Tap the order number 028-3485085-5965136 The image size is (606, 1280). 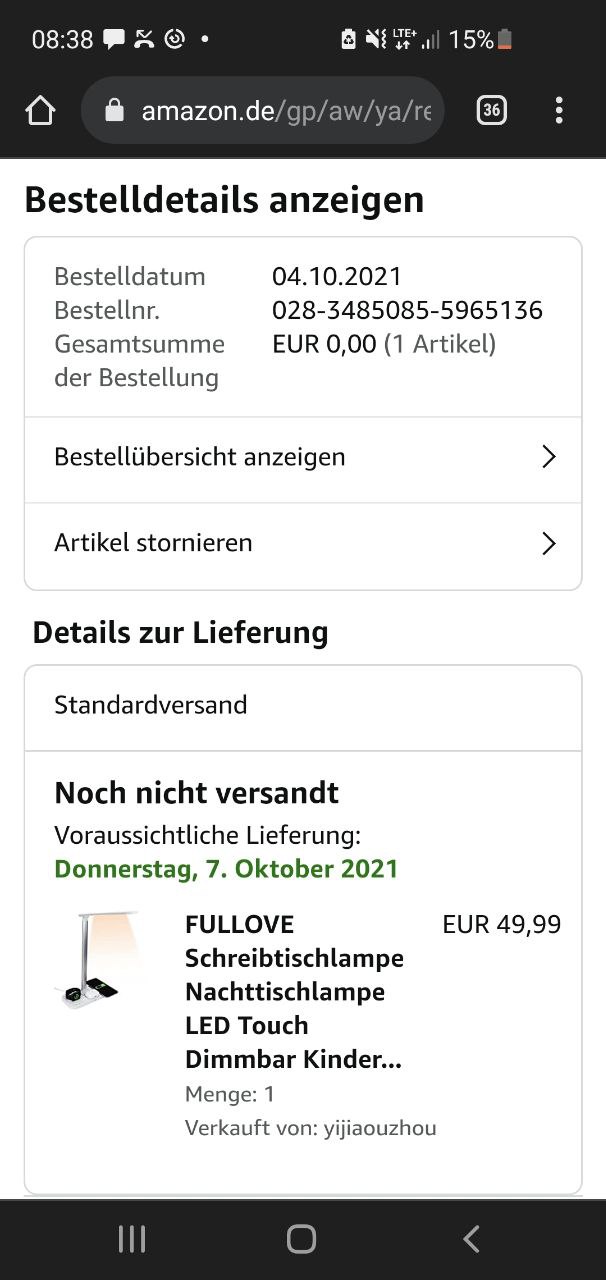407,310
